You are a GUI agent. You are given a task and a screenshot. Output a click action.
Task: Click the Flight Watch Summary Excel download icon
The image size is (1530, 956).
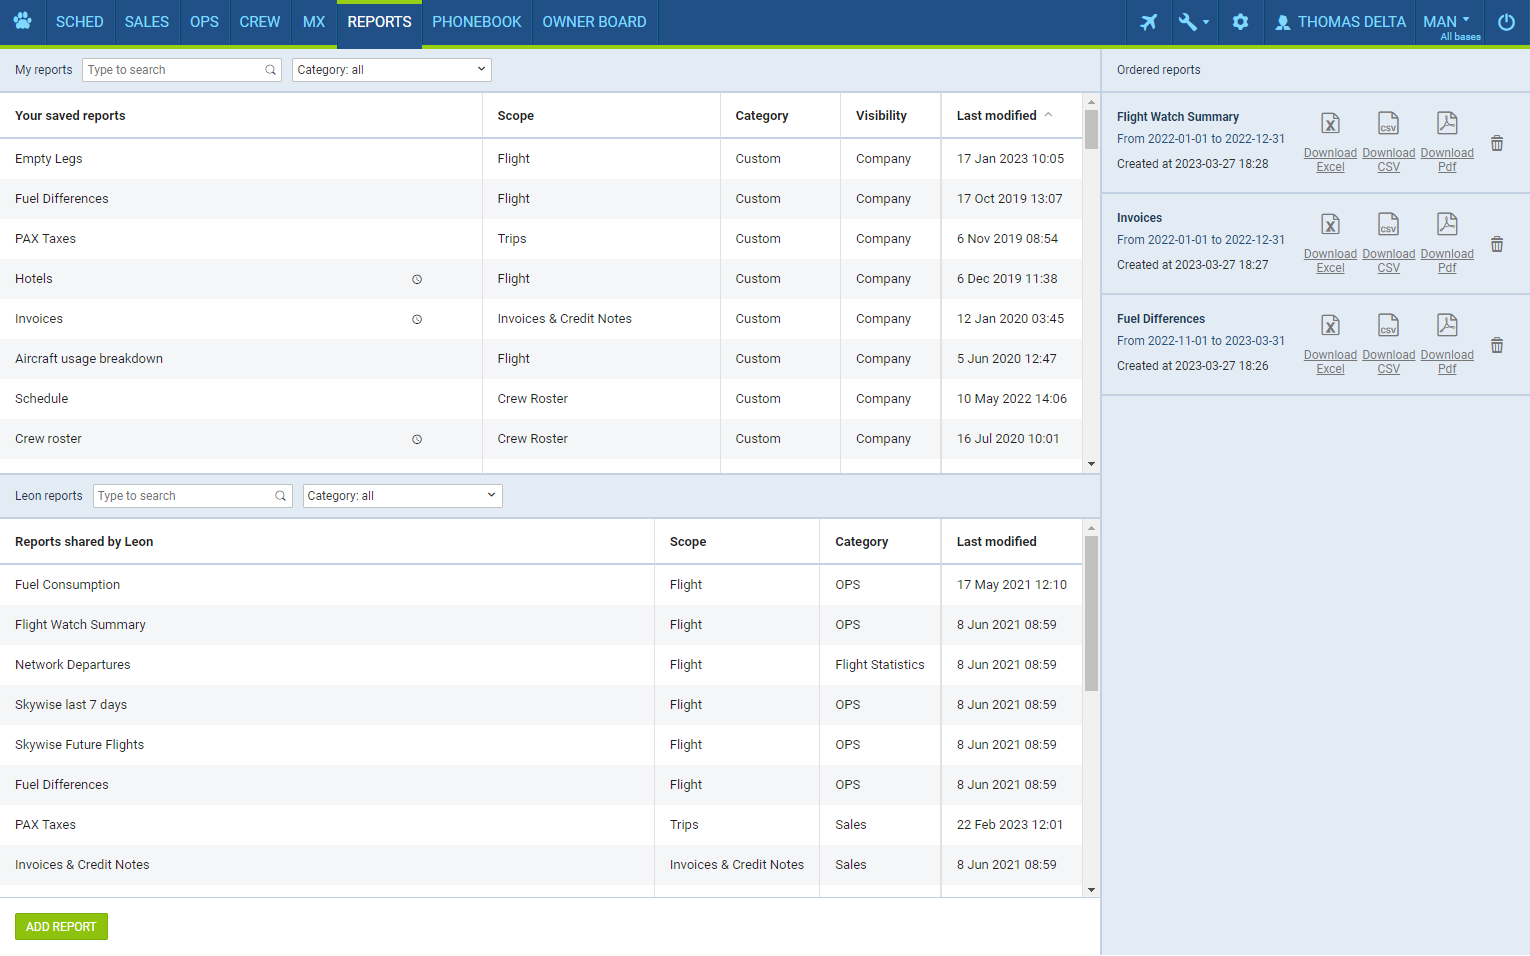coord(1330,123)
